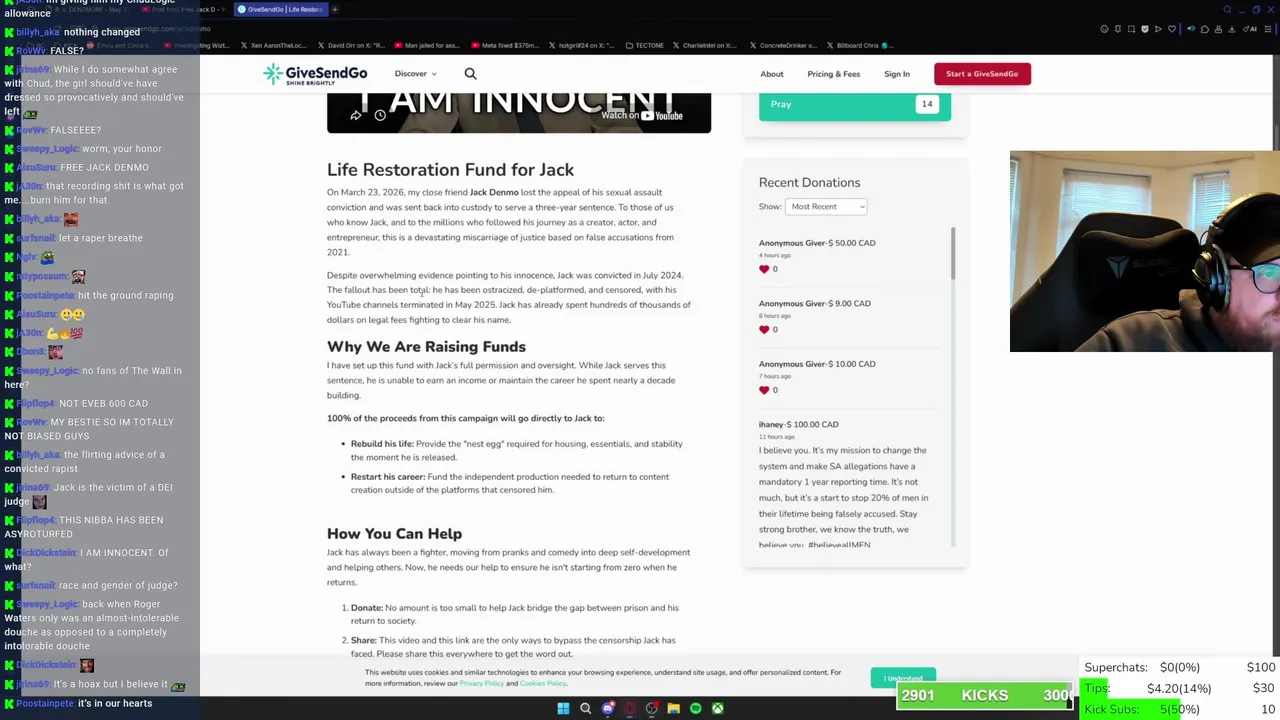Click Watch on YouTube link
Screen dimensions: 1280x720
coord(642,115)
